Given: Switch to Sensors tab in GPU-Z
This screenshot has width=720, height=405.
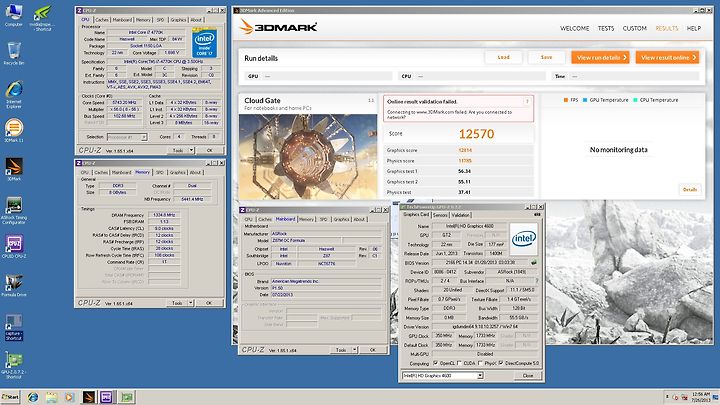Looking at the screenshot, I should (440, 215).
